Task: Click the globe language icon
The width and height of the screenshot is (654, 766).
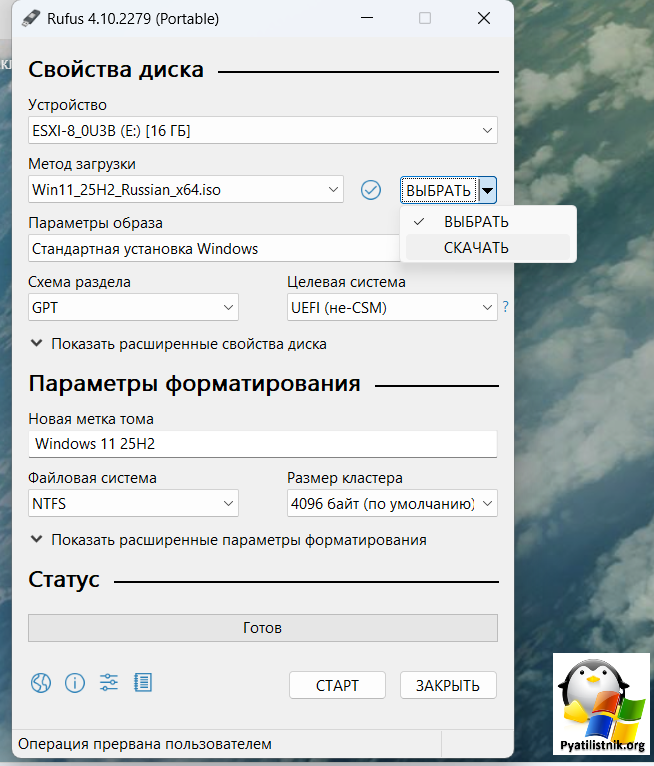Action: coord(40,684)
